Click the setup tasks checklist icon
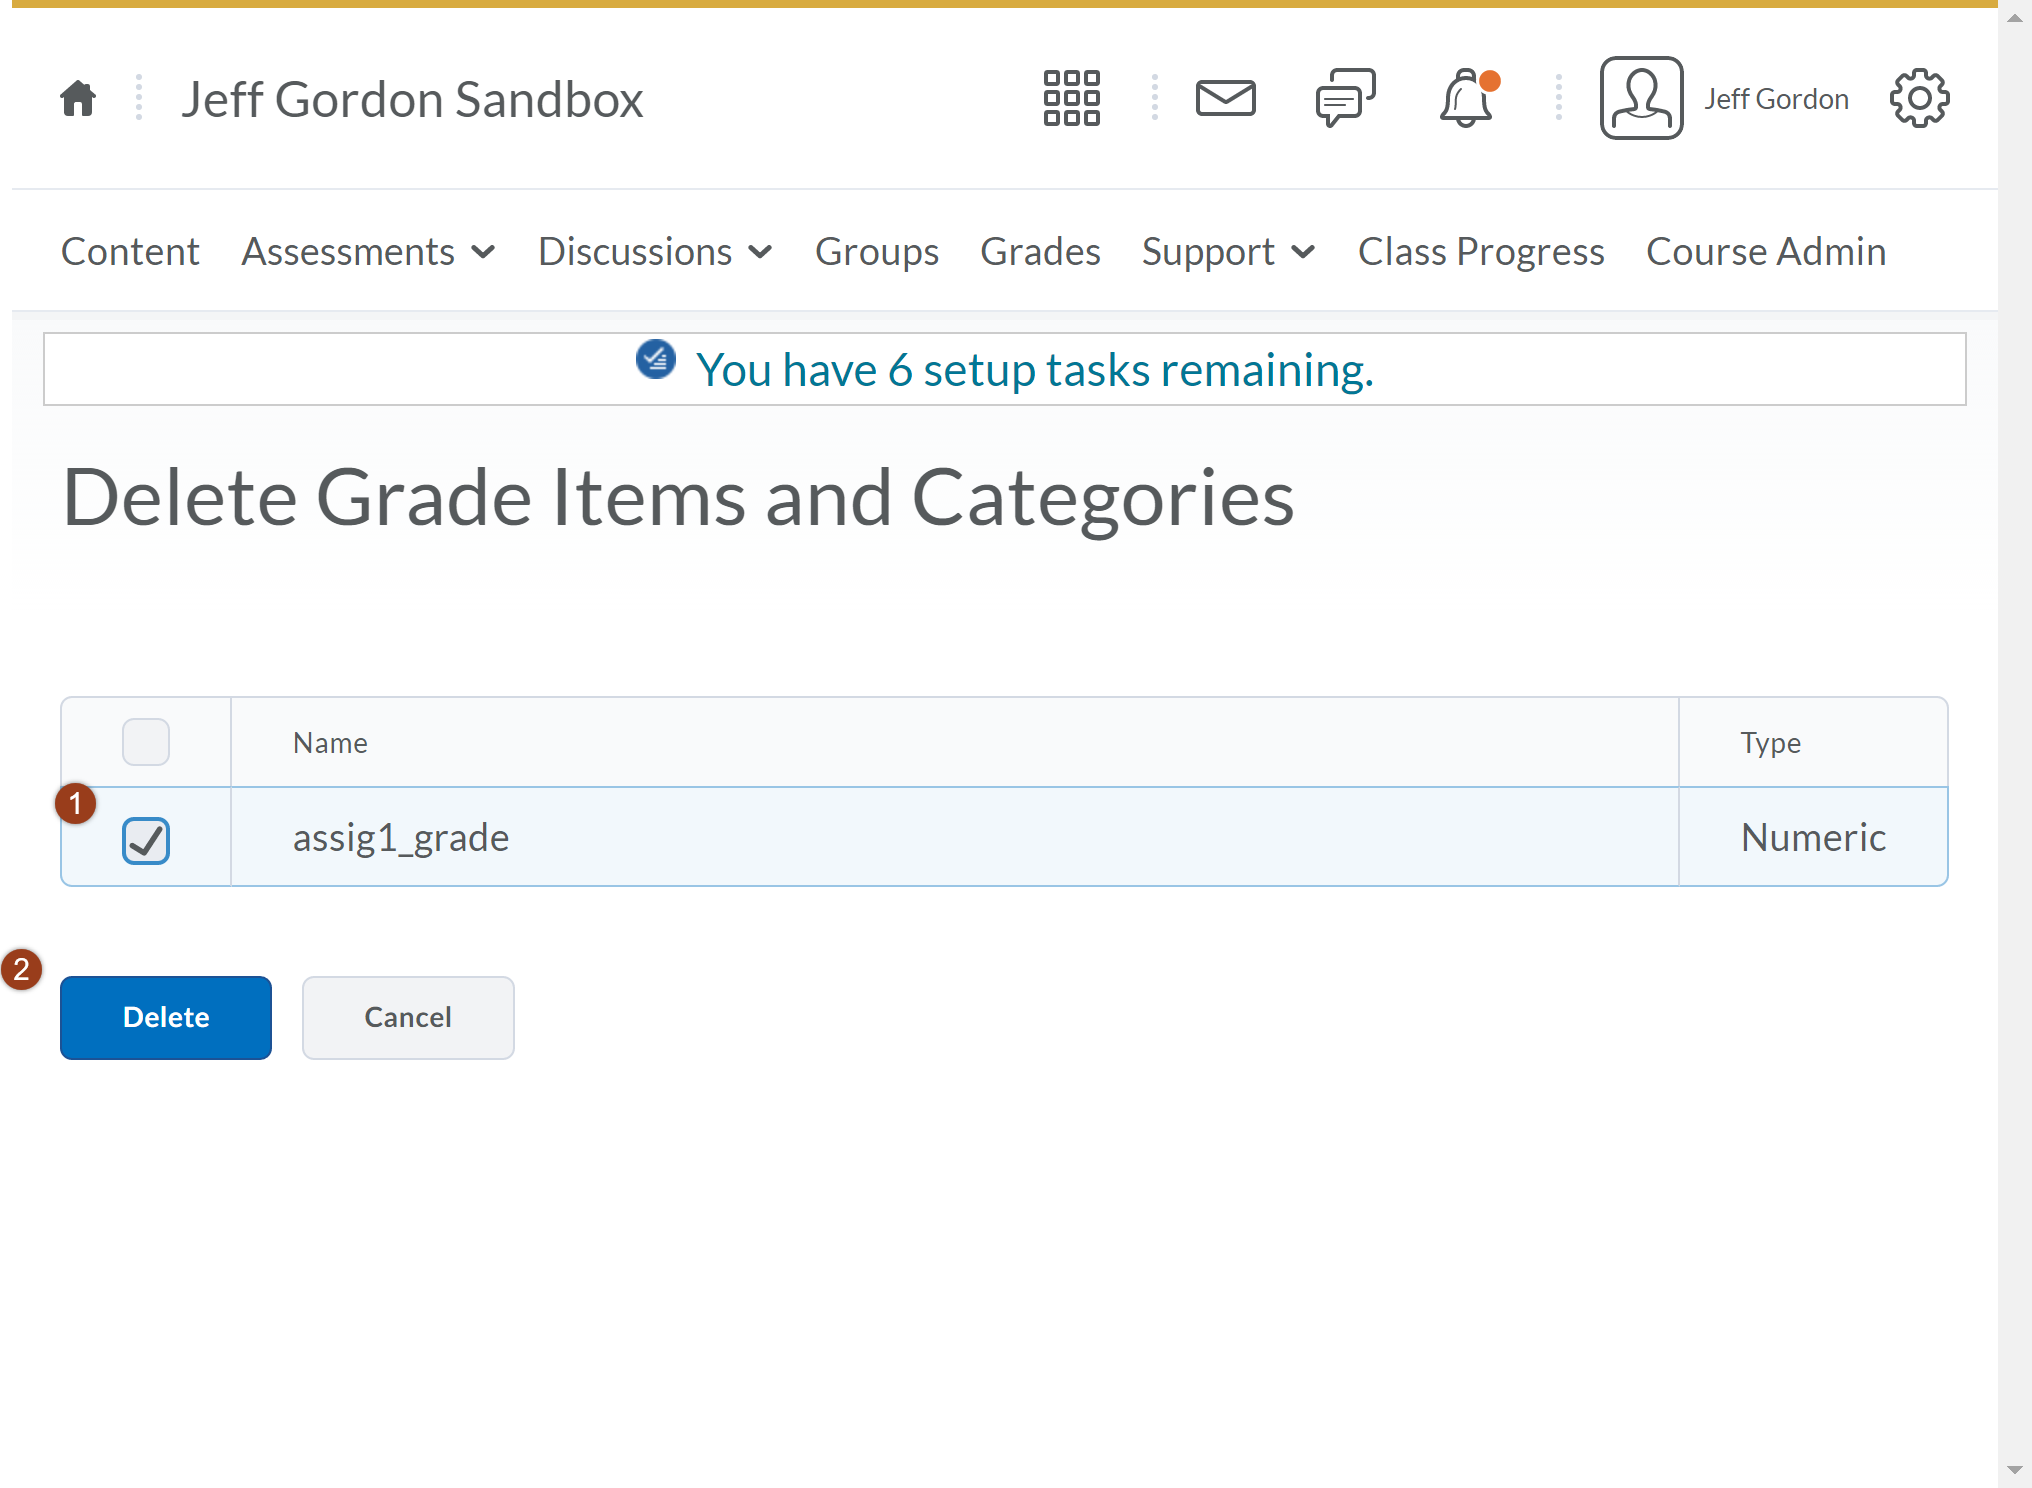 tap(656, 360)
